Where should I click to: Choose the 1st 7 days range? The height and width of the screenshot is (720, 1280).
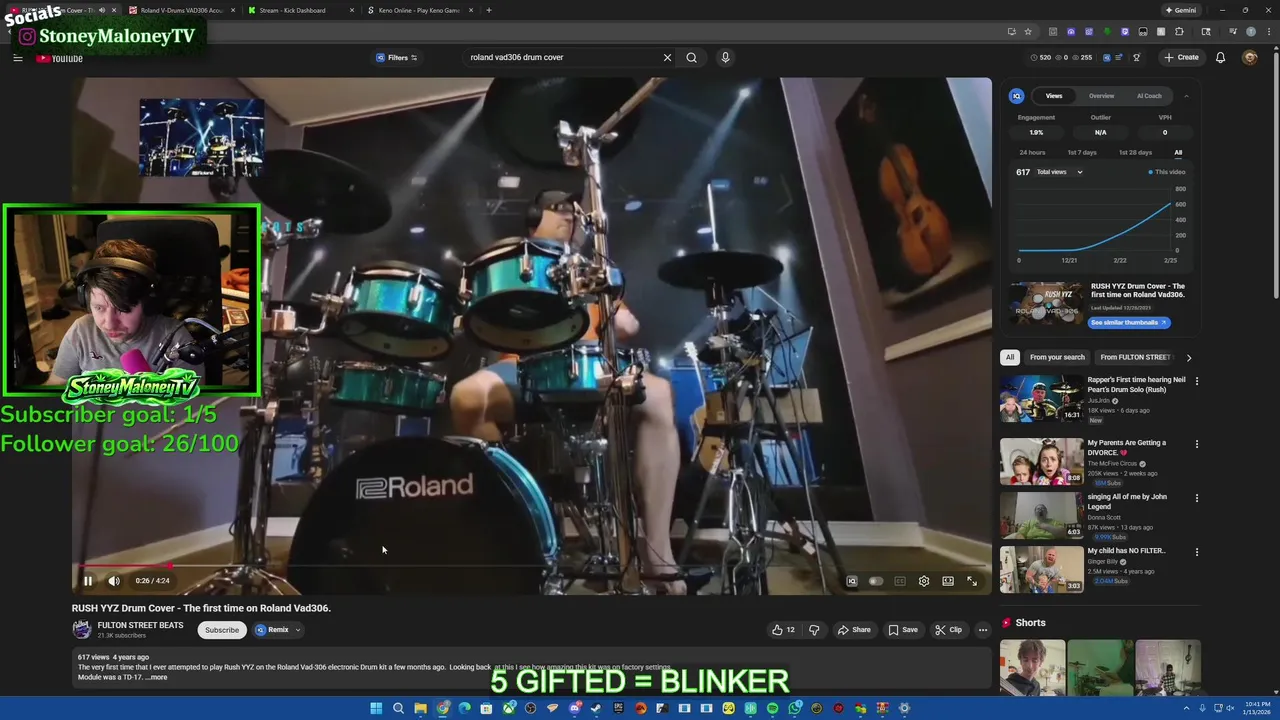pyautogui.click(x=1082, y=152)
